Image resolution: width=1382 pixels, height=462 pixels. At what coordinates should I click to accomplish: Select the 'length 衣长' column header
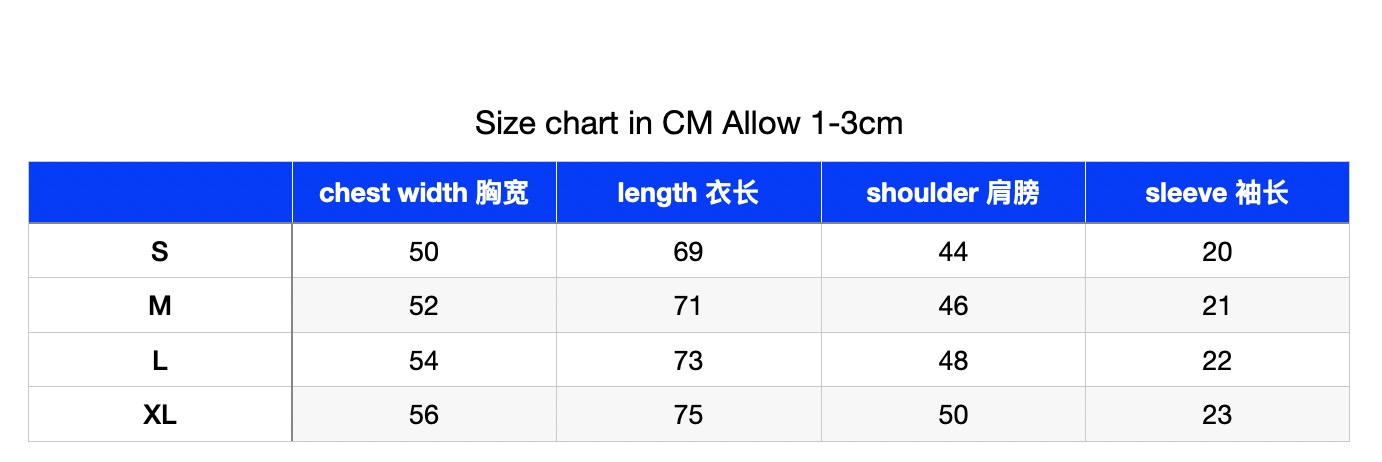(689, 193)
